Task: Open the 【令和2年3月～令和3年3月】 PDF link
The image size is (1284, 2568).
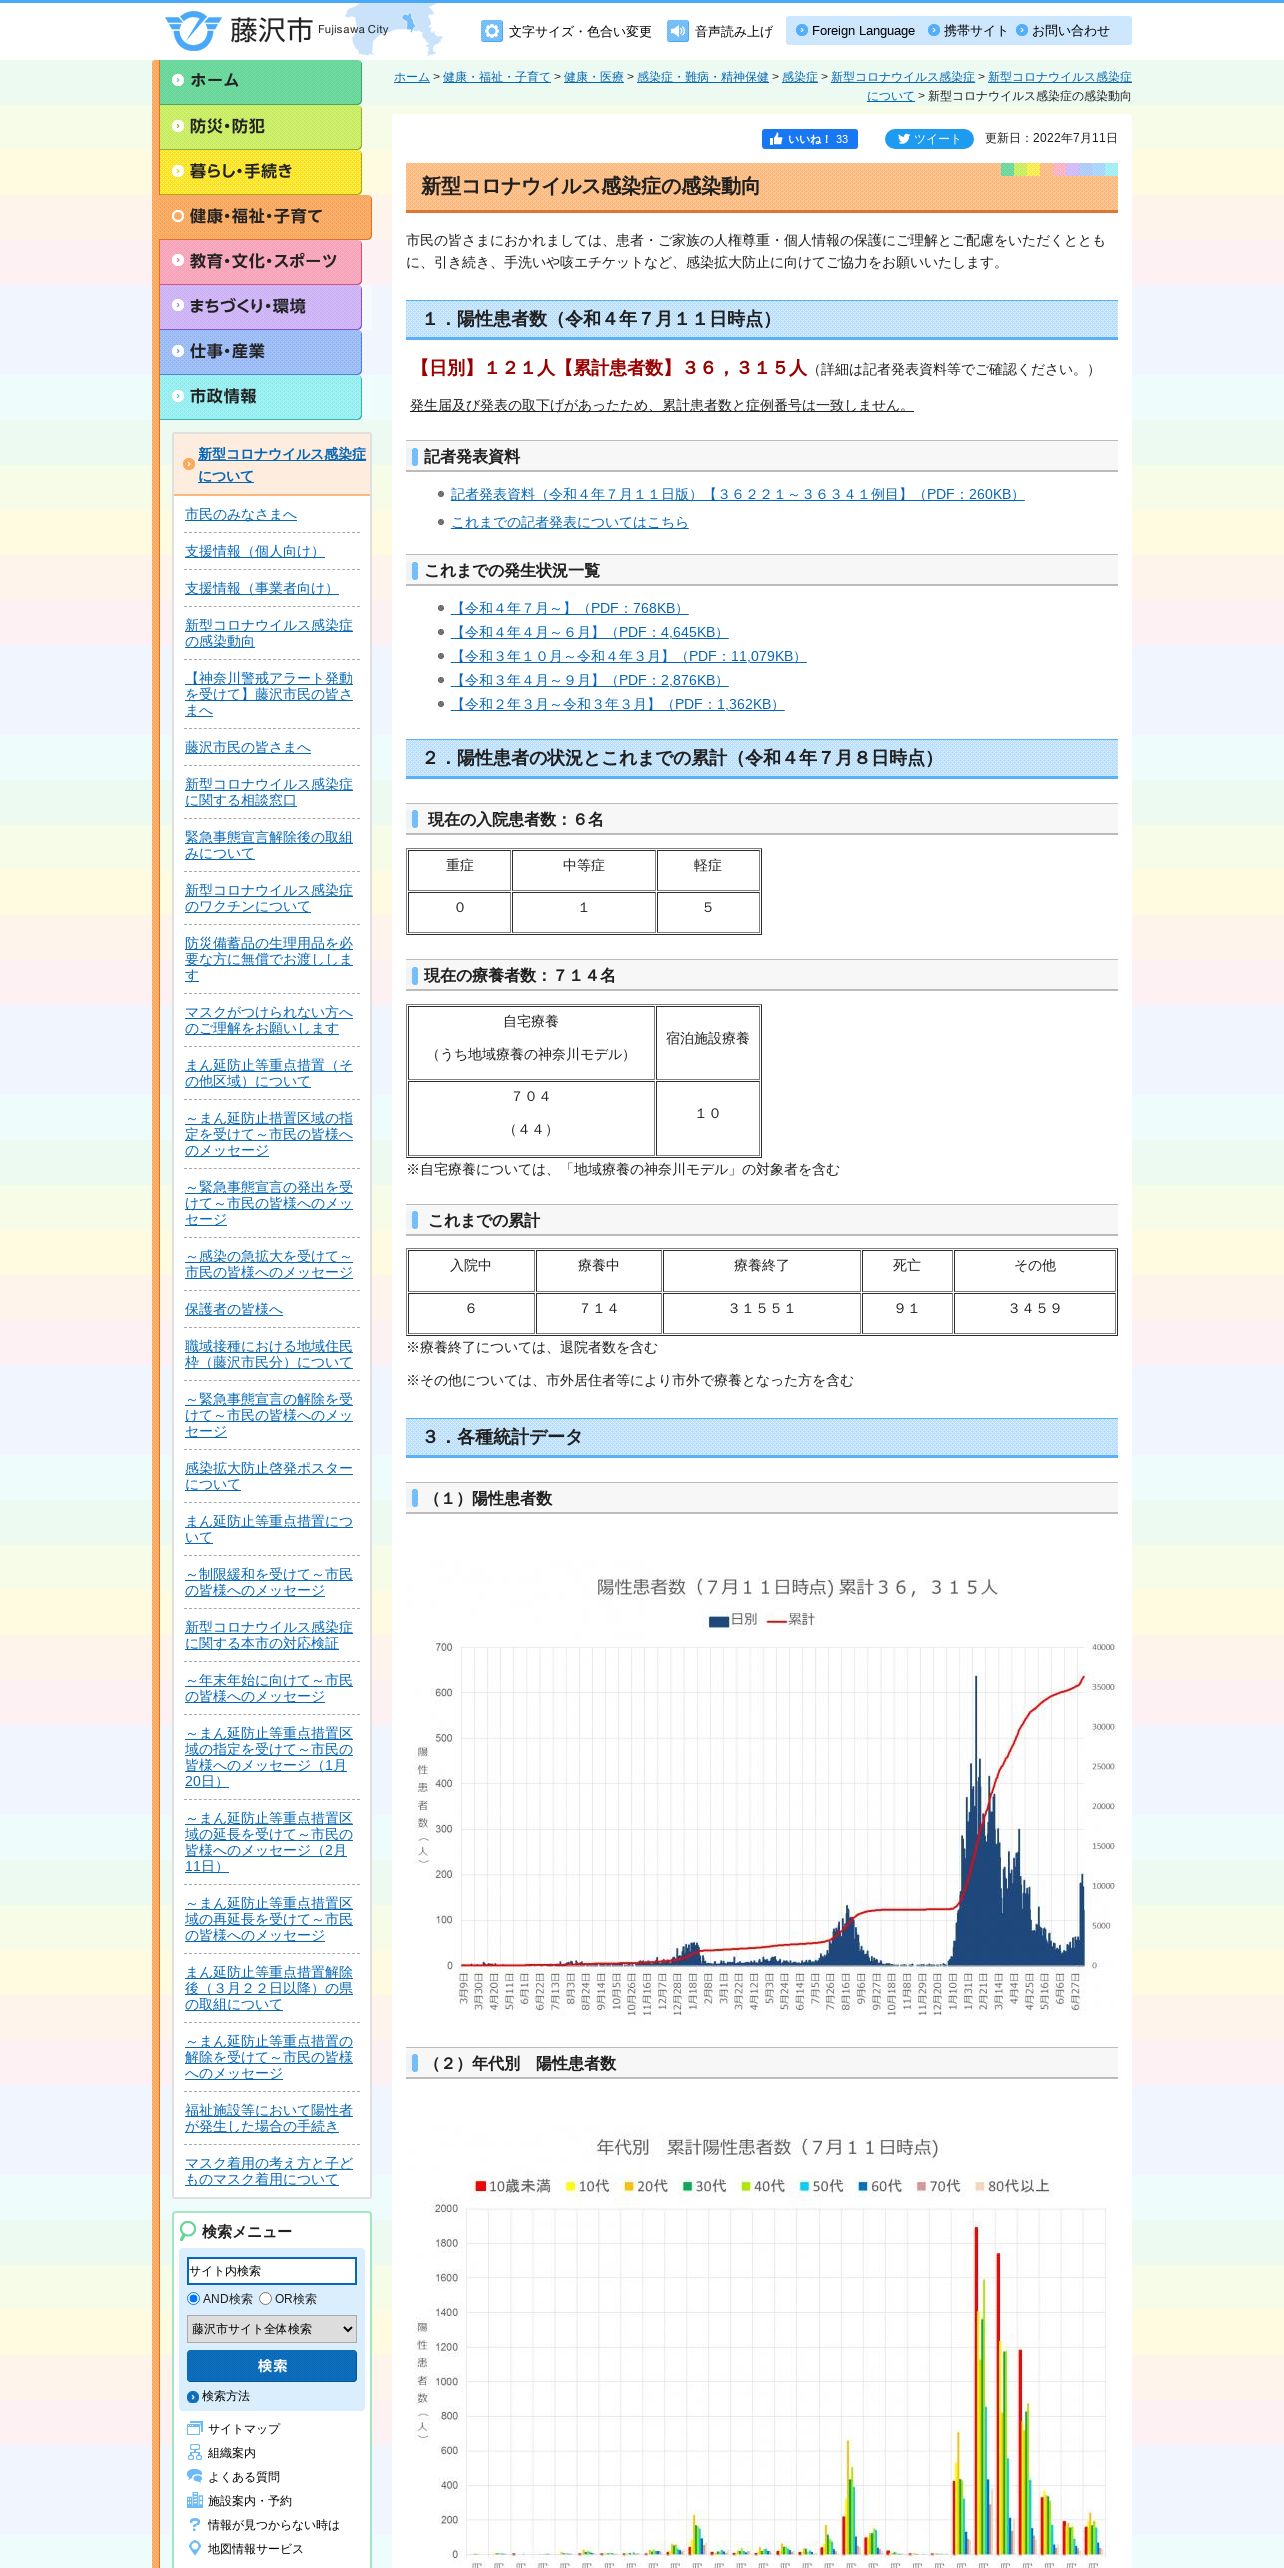Action: (x=617, y=704)
